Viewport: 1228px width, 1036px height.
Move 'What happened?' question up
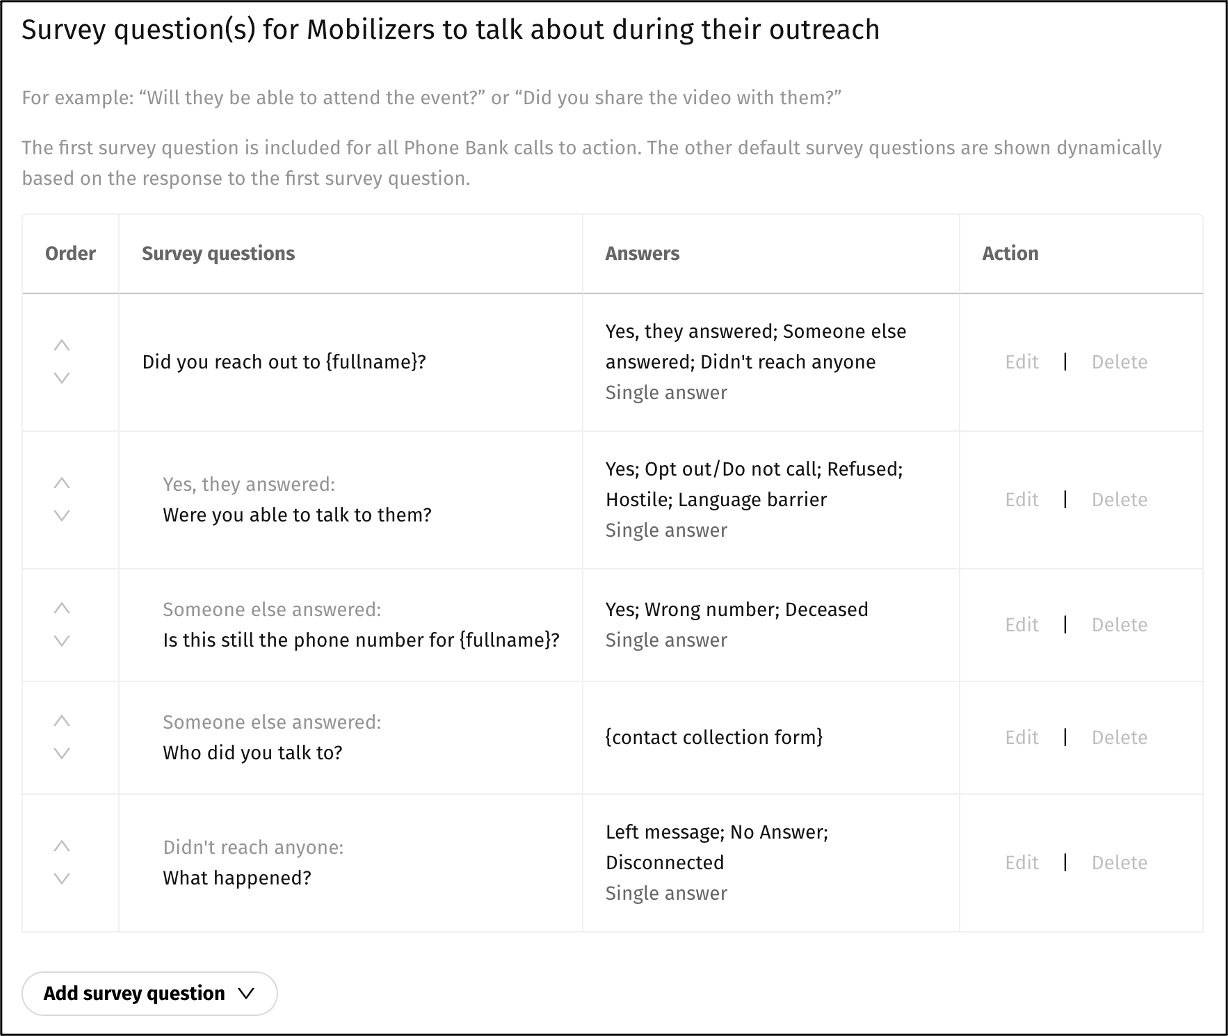(62, 846)
